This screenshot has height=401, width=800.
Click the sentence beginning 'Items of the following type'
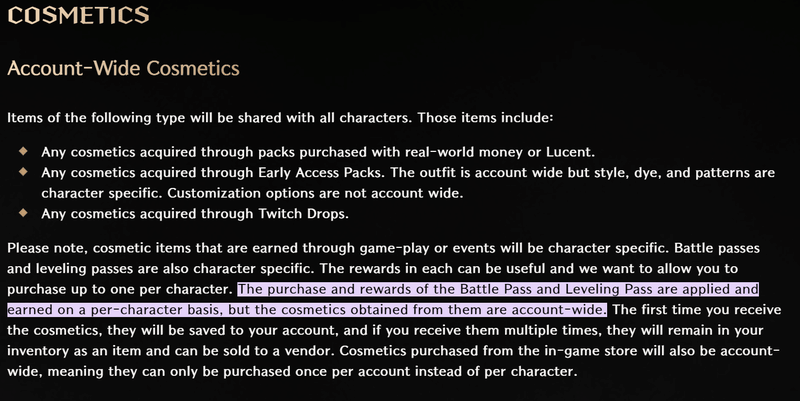279,117
